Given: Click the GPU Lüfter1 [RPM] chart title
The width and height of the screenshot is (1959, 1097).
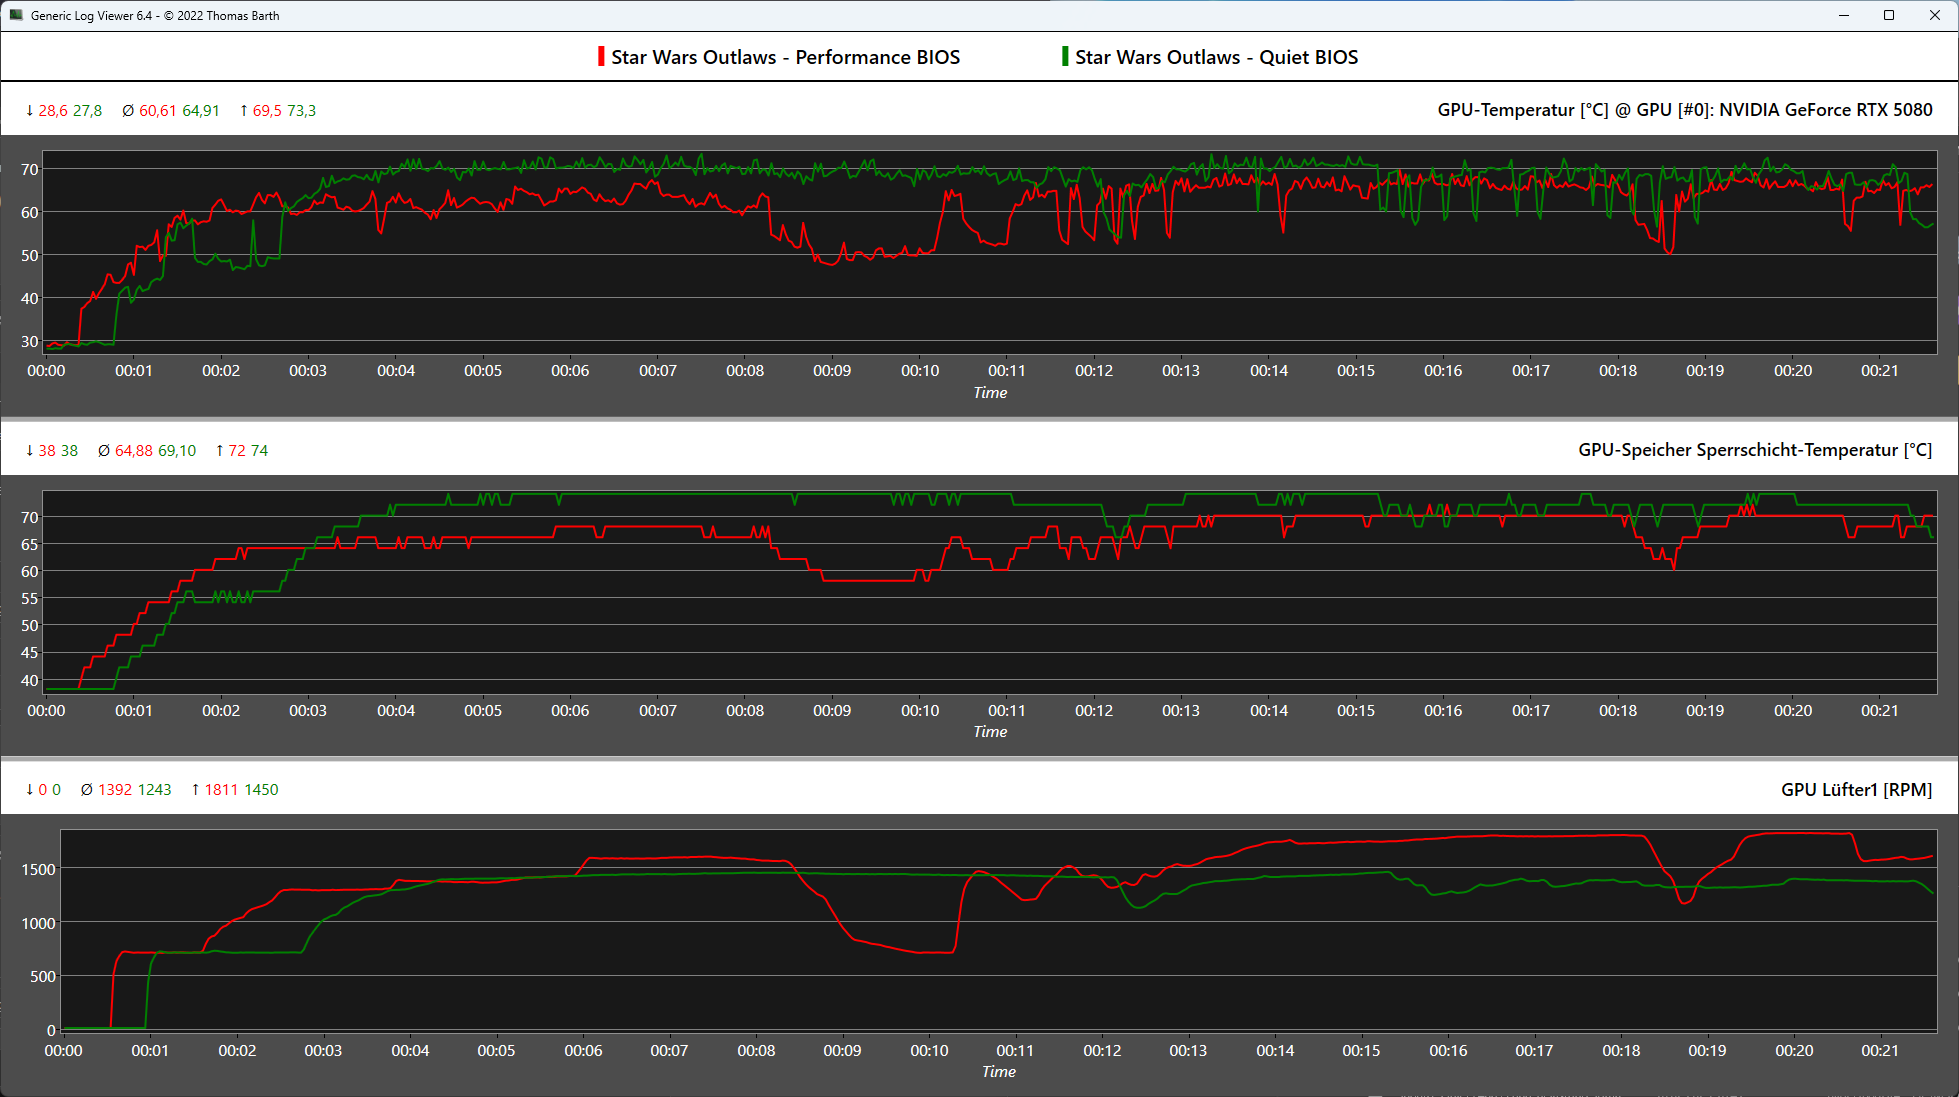Looking at the screenshot, I should (x=1855, y=790).
